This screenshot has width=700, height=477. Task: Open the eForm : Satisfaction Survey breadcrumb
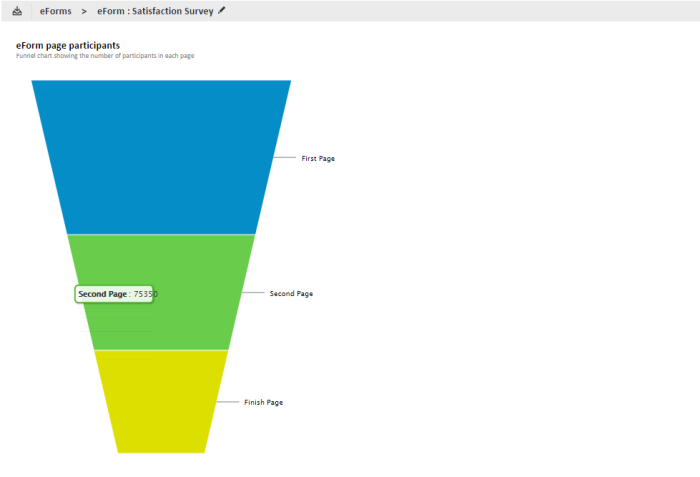[x=154, y=11]
